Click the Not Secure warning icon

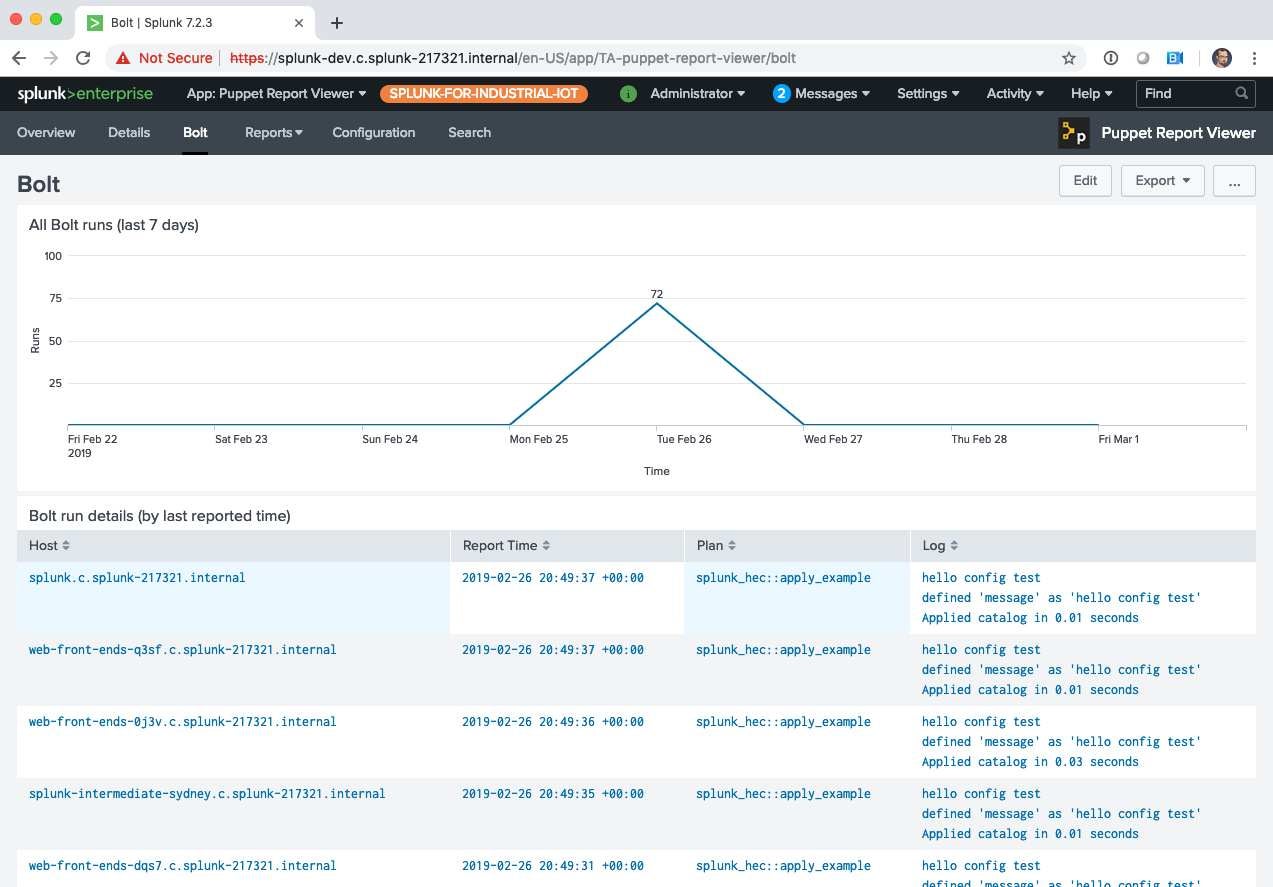[123, 58]
